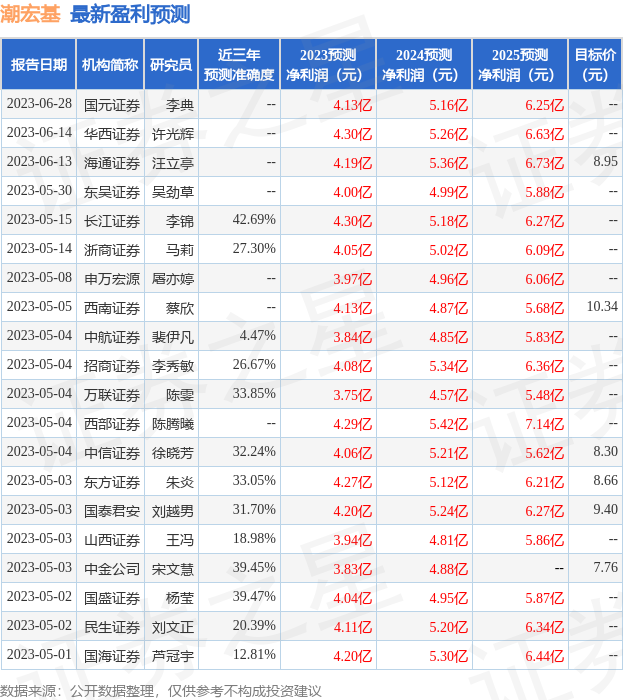Click 国盛证券 institution cell
The image size is (623, 700).
(112, 598)
